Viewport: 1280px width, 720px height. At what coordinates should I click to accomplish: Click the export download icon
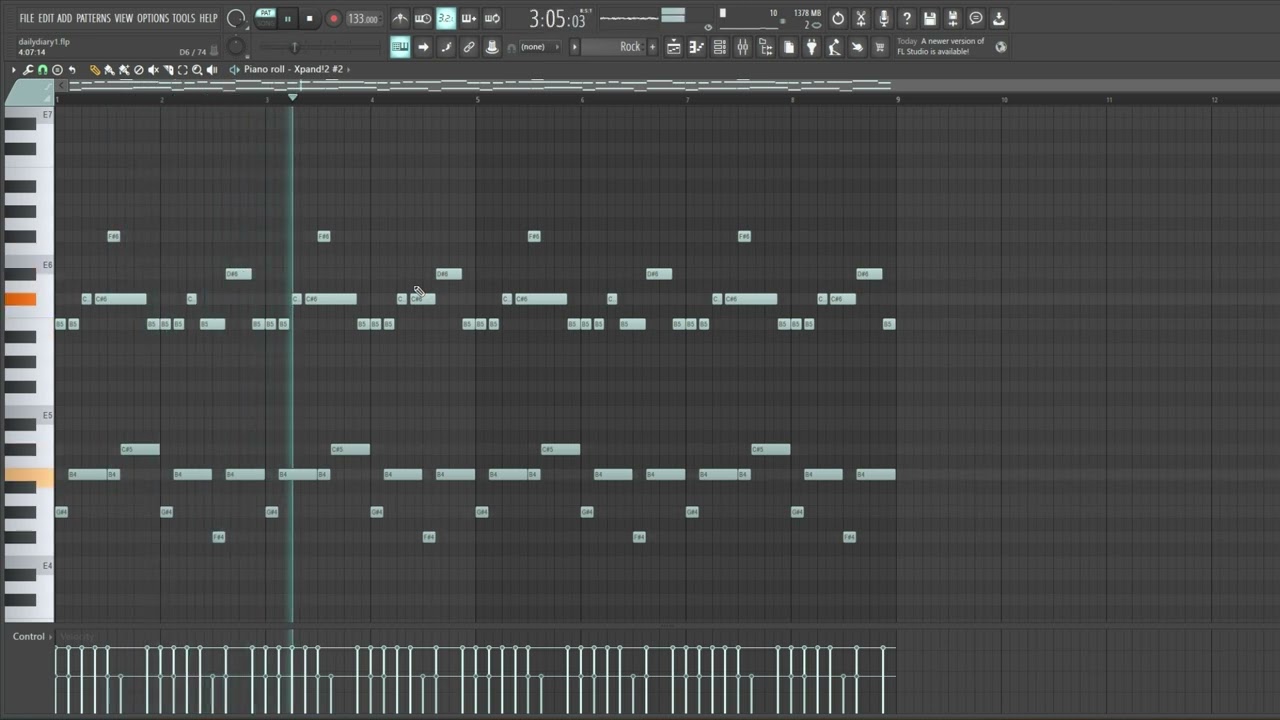click(x=999, y=18)
